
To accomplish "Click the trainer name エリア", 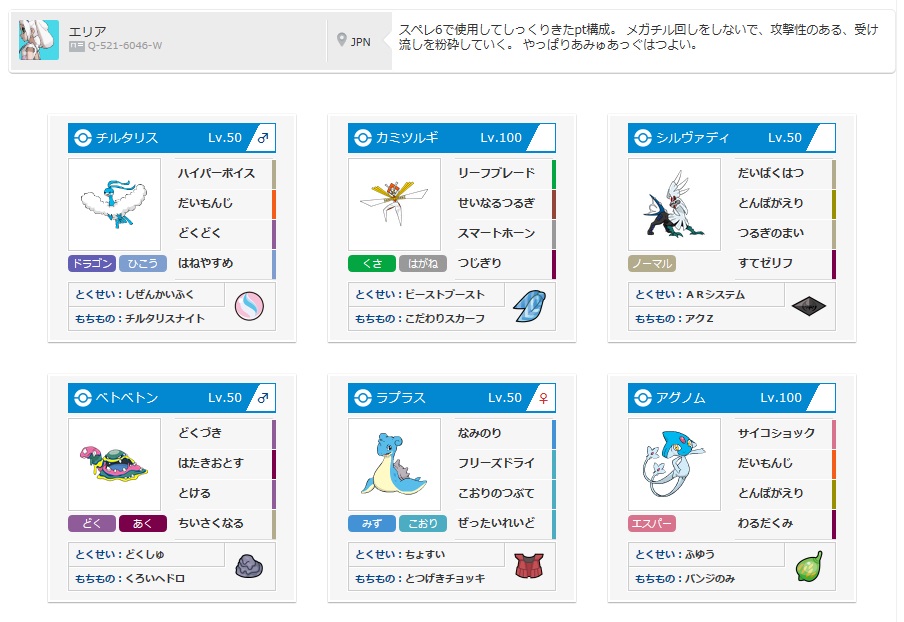I will pyautogui.click(x=88, y=31).
